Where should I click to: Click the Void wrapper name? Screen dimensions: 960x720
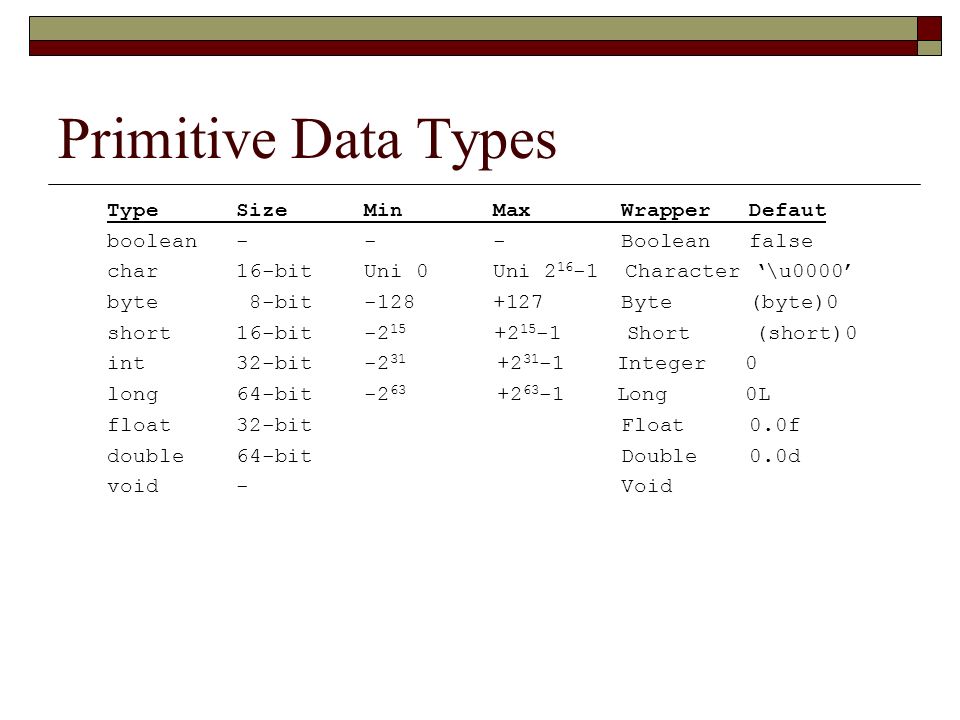(x=647, y=486)
